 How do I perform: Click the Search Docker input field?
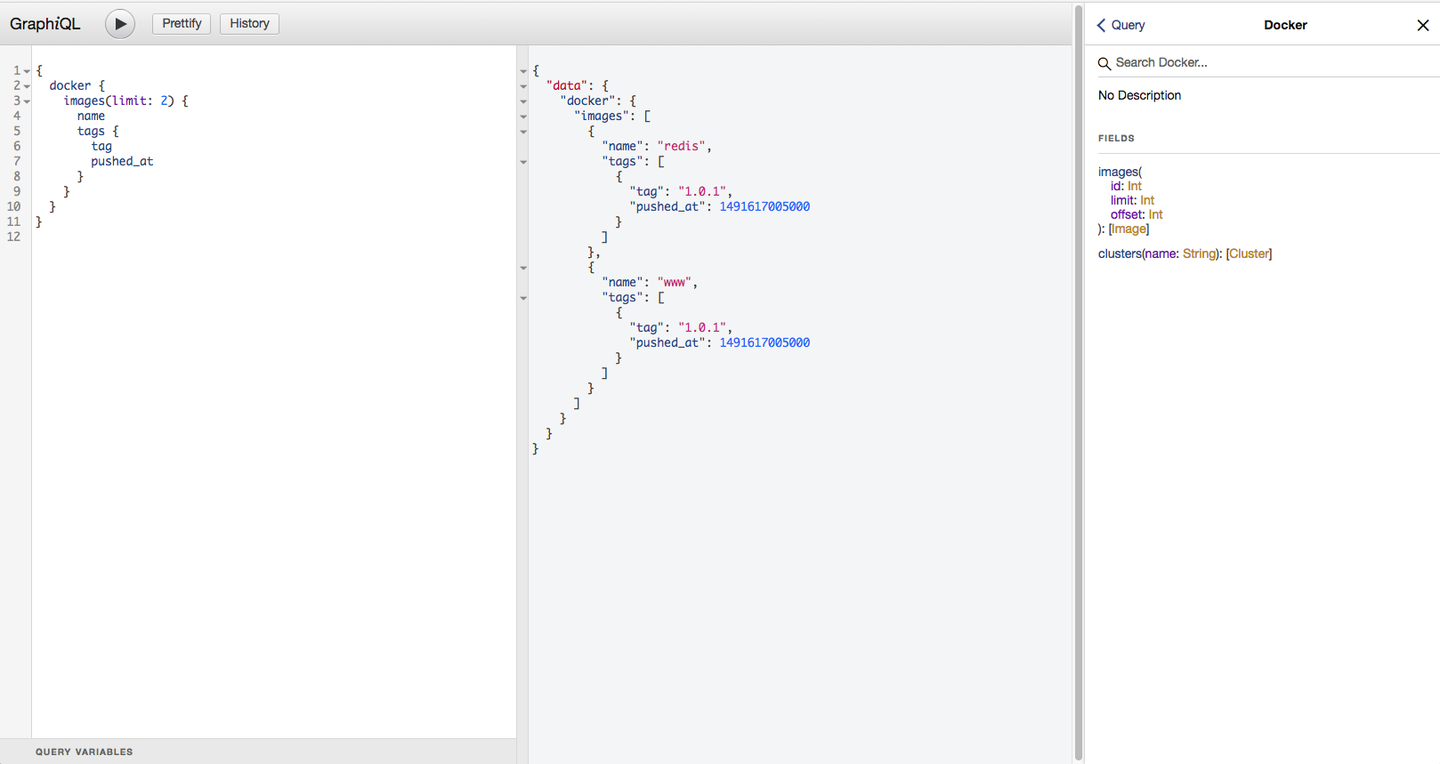(1200, 62)
